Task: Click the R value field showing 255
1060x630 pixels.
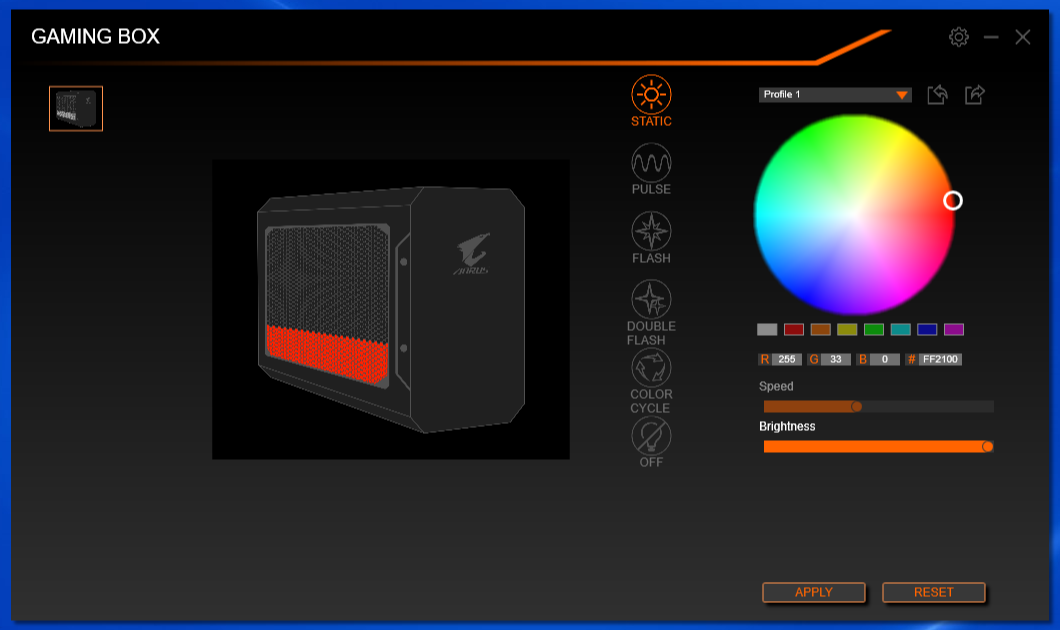Action: (787, 360)
